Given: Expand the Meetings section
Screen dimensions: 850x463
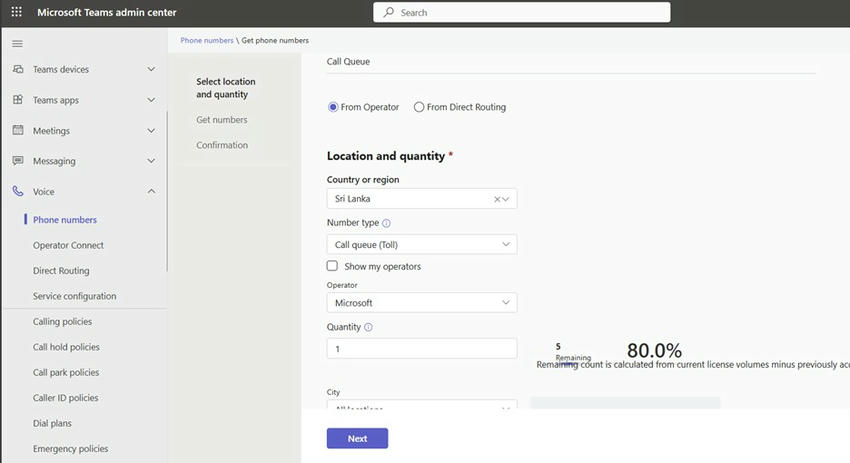Looking at the screenshot, I should point(151,130).
